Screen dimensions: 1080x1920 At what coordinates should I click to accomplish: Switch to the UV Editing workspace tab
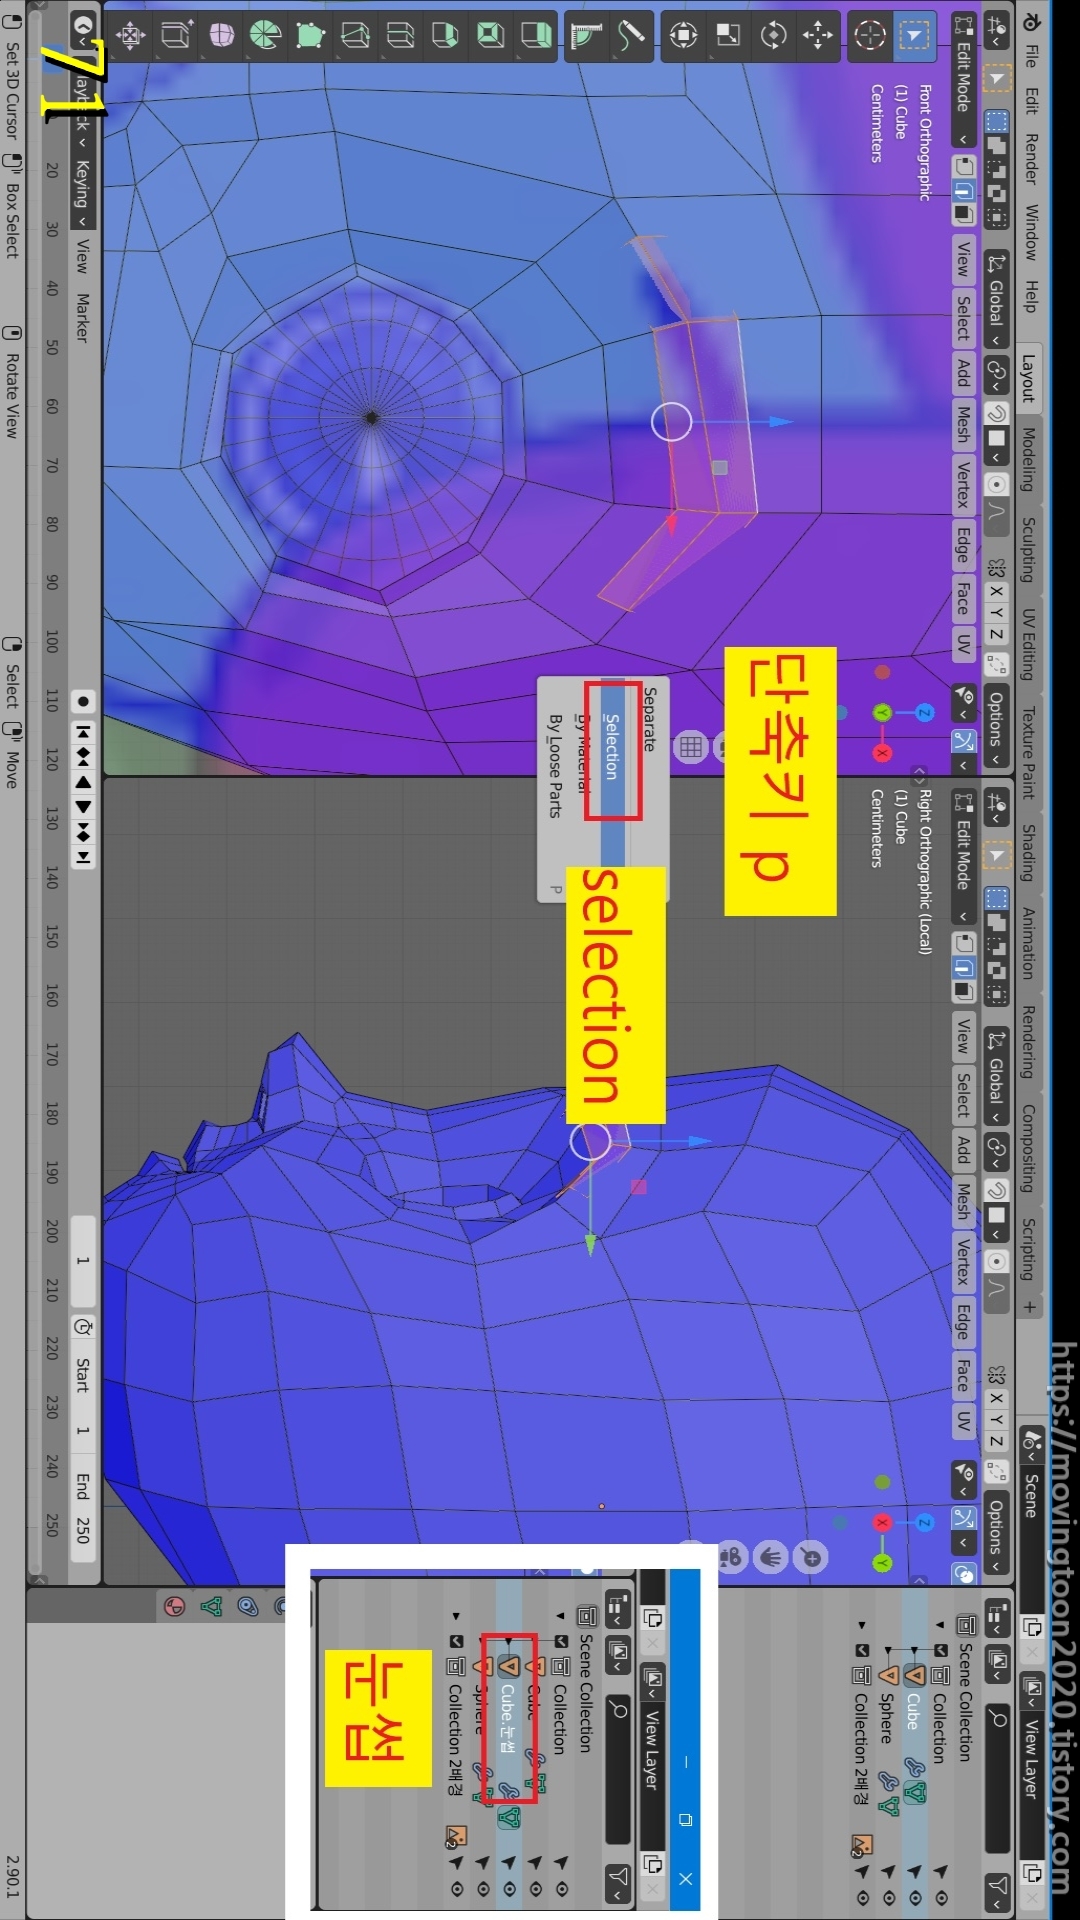pyautogui.click(x=1028, y=644)
